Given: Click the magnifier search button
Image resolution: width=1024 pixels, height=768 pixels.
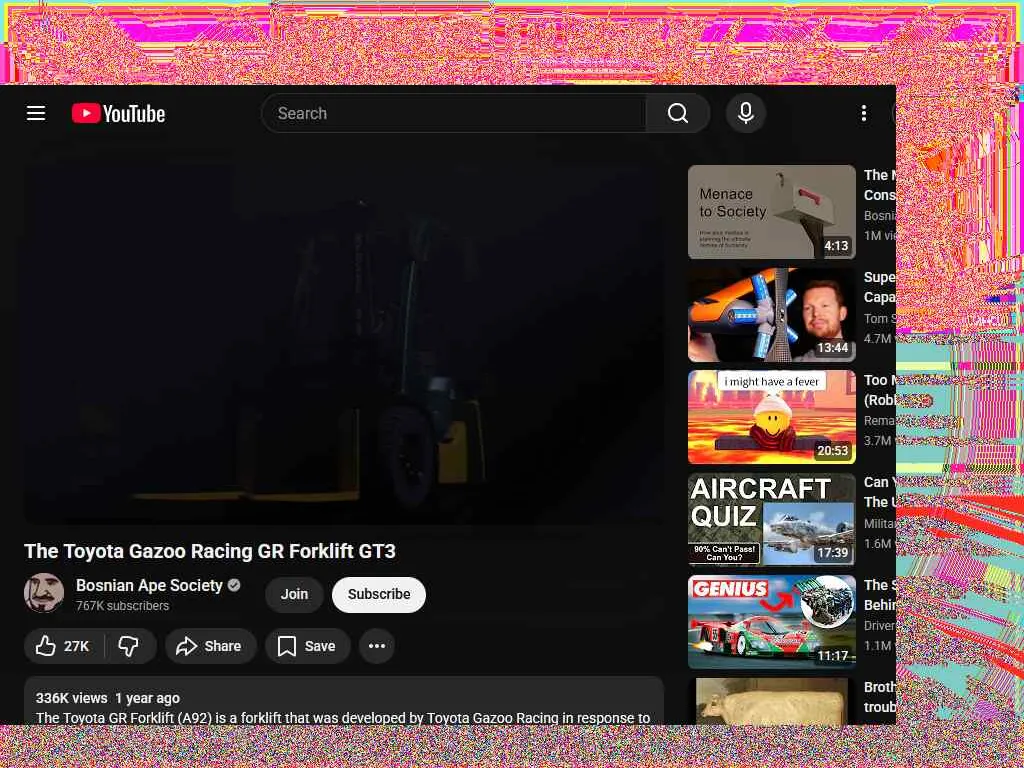Looking at the screenshot, I should click(678, 113).
